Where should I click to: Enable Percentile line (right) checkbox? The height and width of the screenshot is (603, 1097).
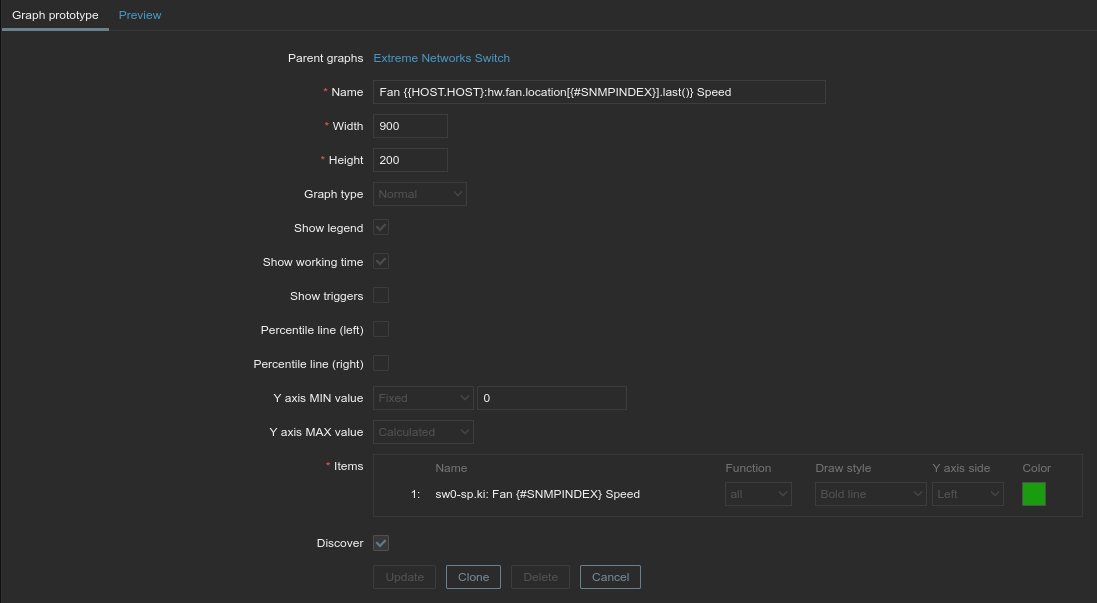(381, 364)
